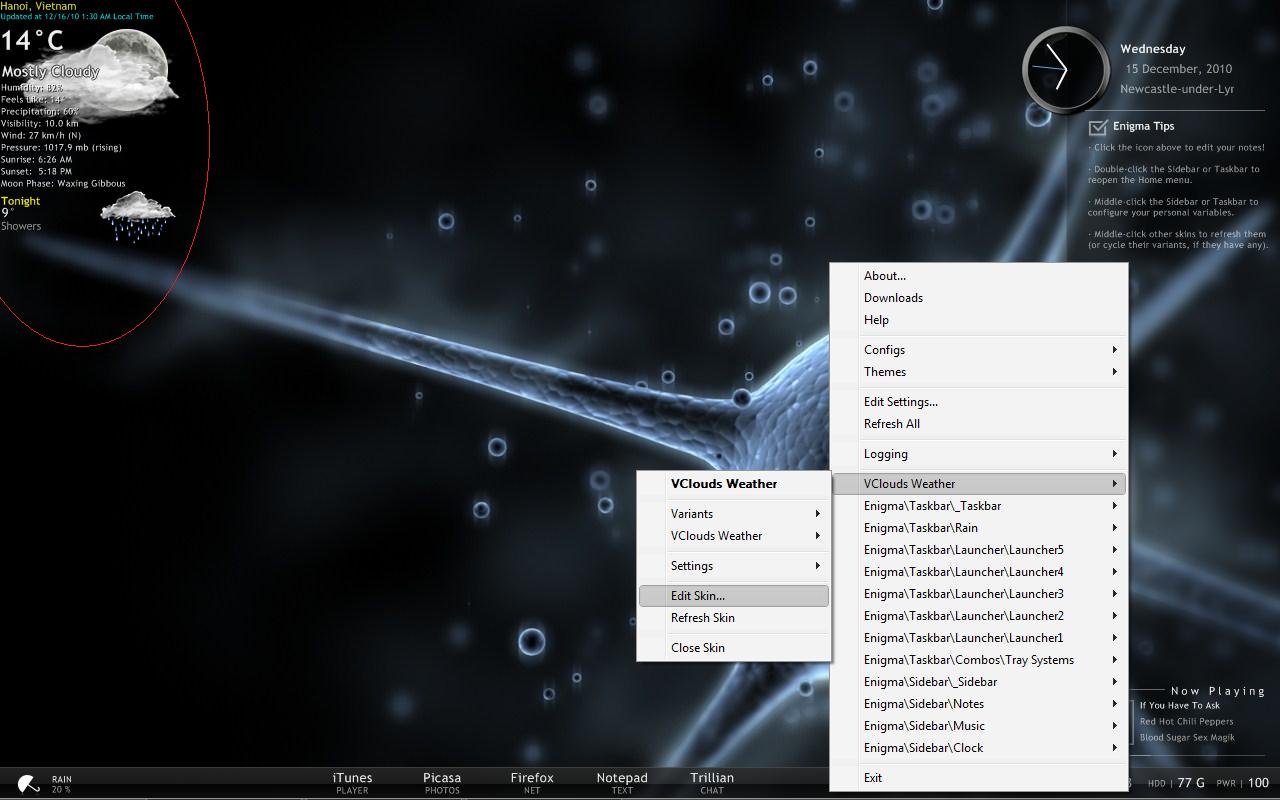Click the RAIN 20% precipitation meter
This screenshot has height=800, width=1280.
[61, 782]
